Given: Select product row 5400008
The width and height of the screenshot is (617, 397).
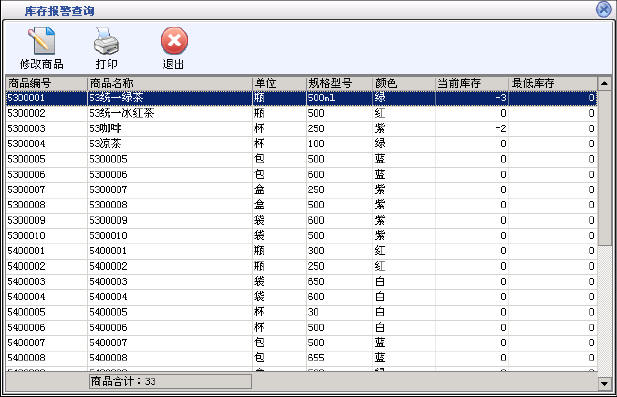Looking at the screenshot, I should coord(301,358).
